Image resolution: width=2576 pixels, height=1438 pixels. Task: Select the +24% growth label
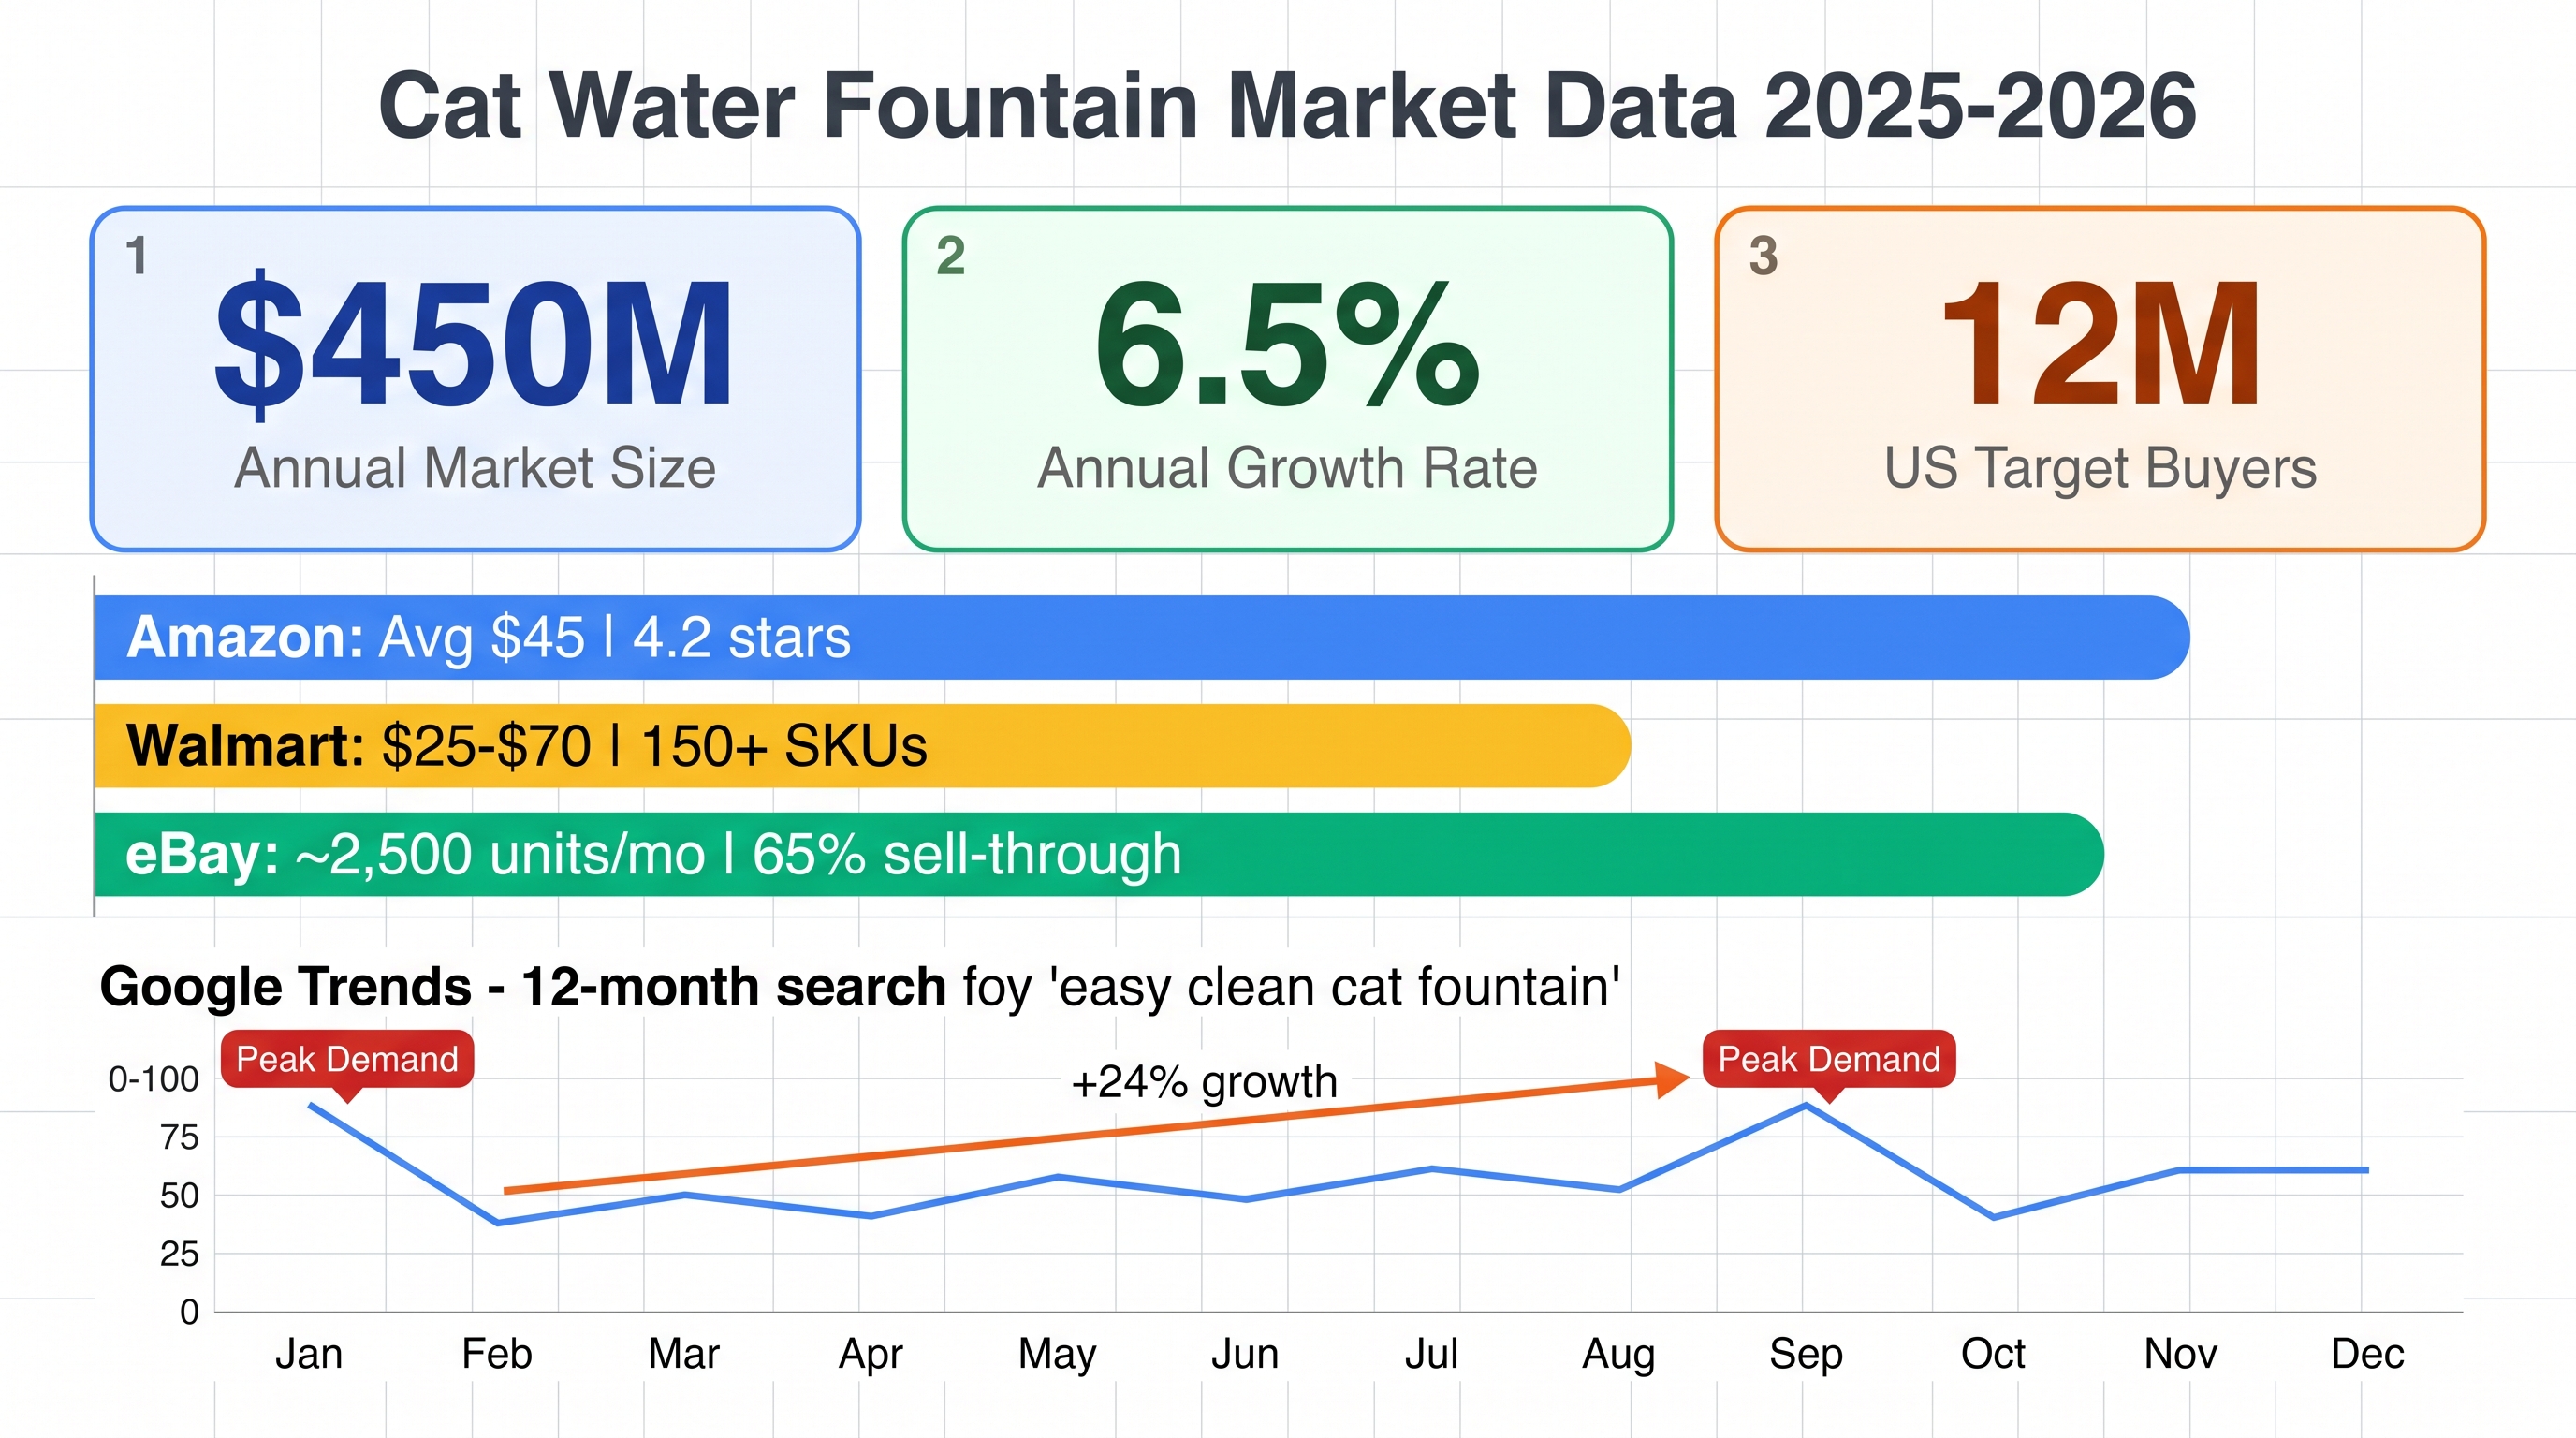[x=1204, y=1082]
